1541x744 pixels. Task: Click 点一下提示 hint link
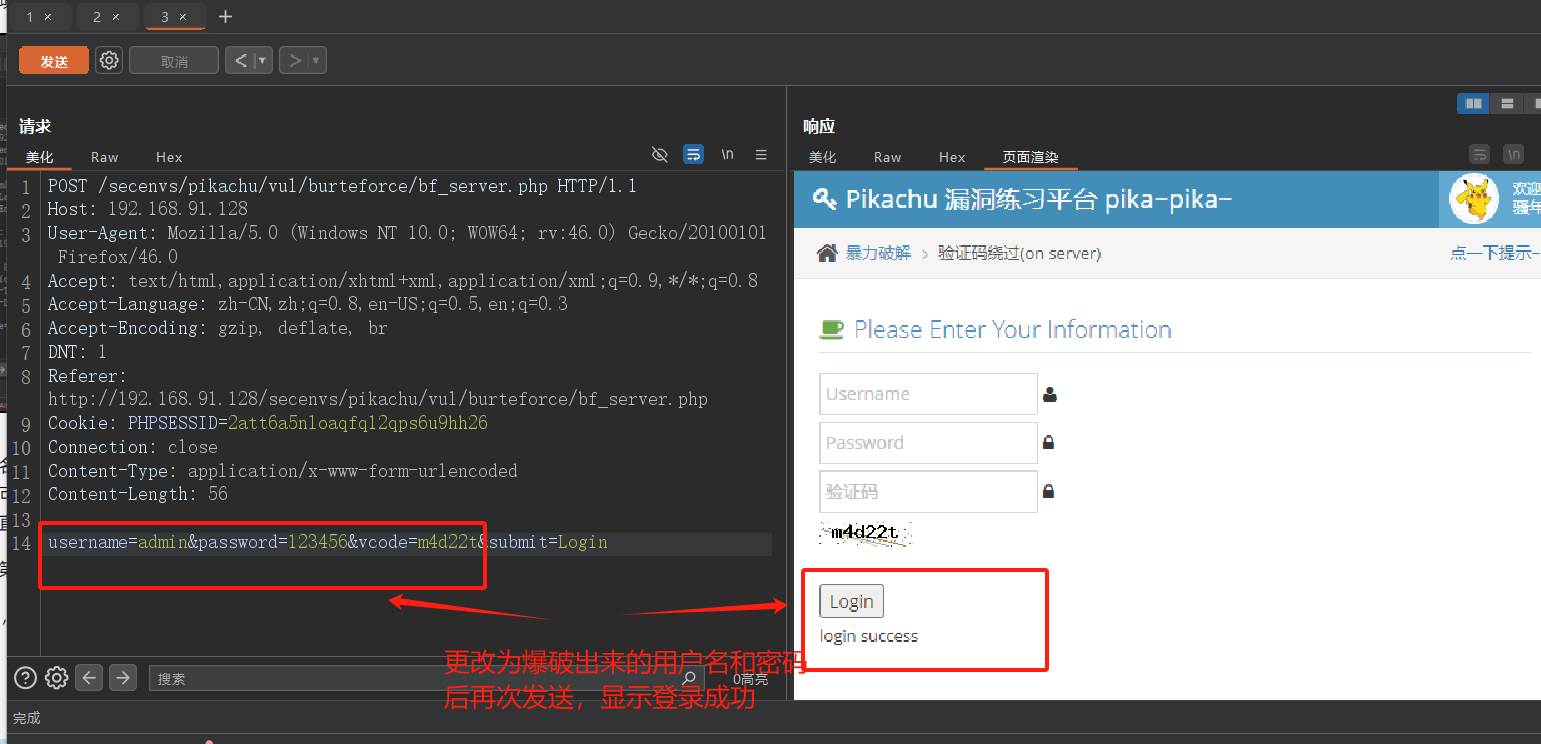pos(1495,253)
